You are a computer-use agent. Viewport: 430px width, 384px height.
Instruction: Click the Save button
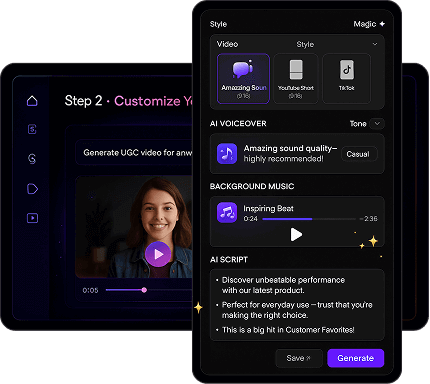[299, 358]
